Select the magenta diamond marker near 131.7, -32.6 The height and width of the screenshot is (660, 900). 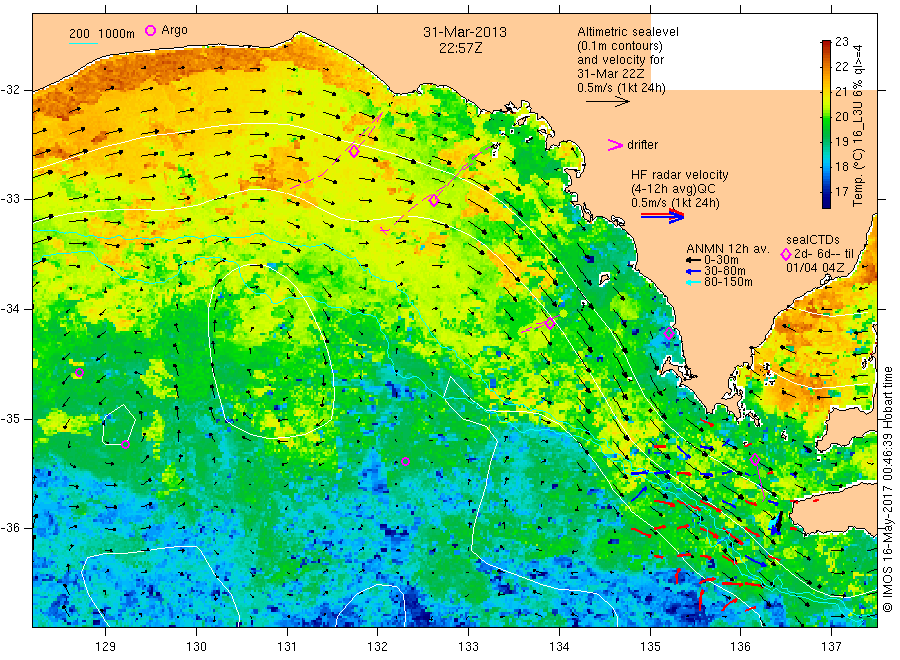[x=354, y=152]
